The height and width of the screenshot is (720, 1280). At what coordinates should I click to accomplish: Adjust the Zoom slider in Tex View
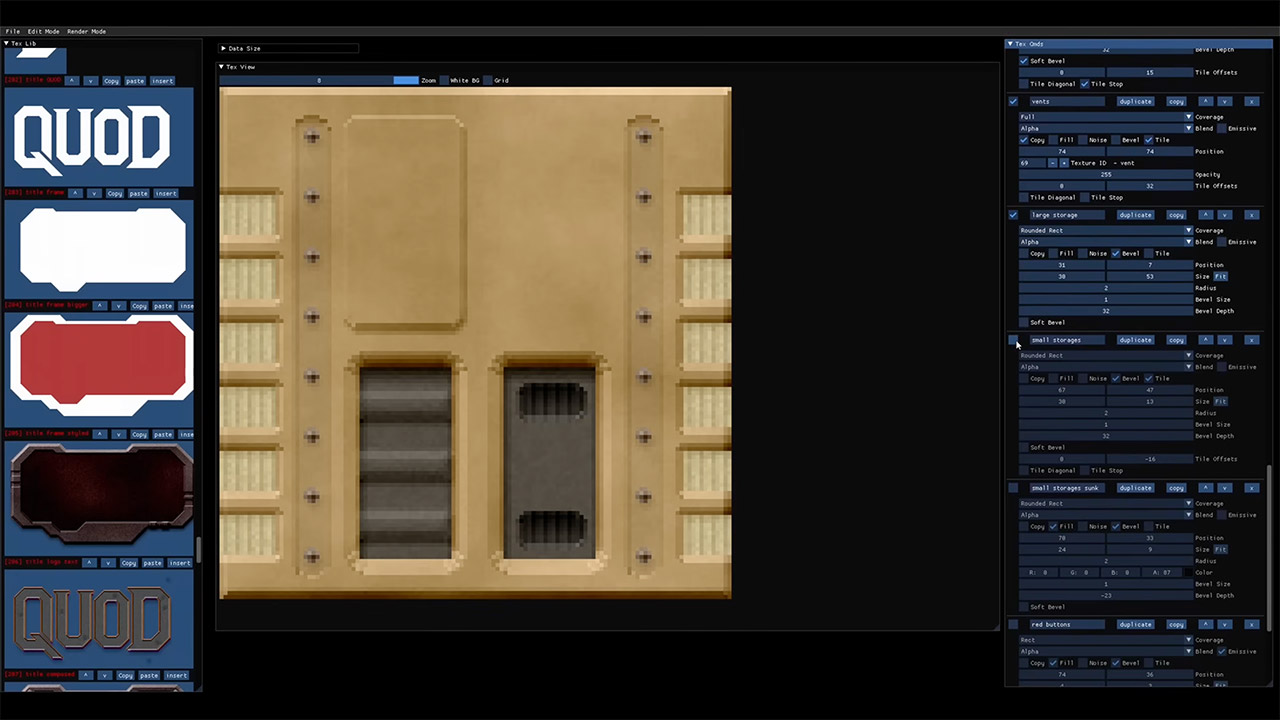[405, 80]
